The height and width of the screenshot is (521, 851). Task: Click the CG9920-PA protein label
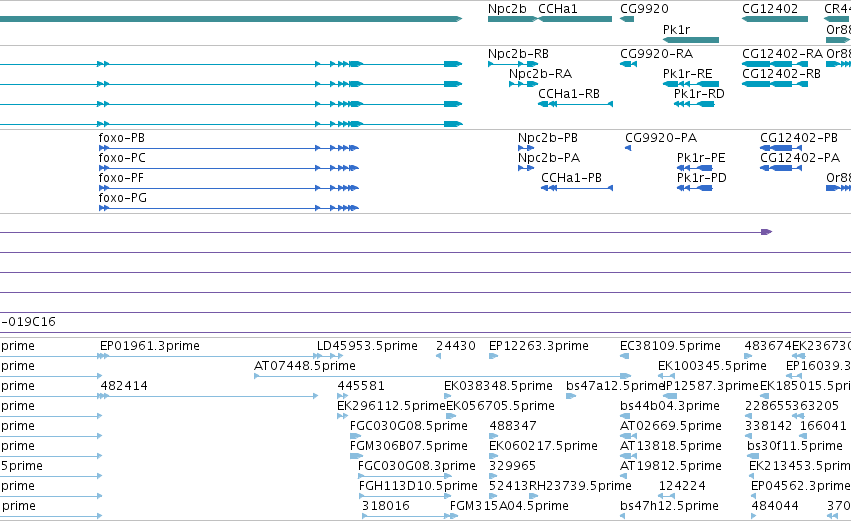(661, 138)
